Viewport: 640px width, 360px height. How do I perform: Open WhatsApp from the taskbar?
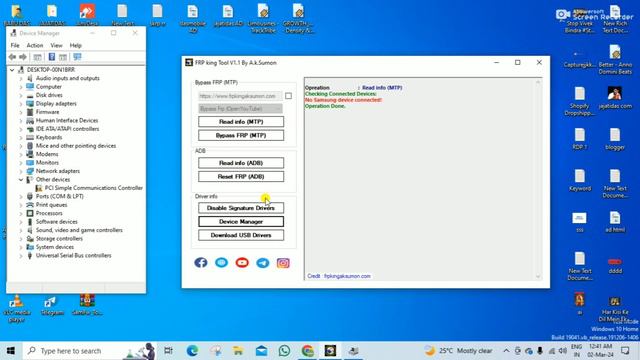[x=284, y=351]
